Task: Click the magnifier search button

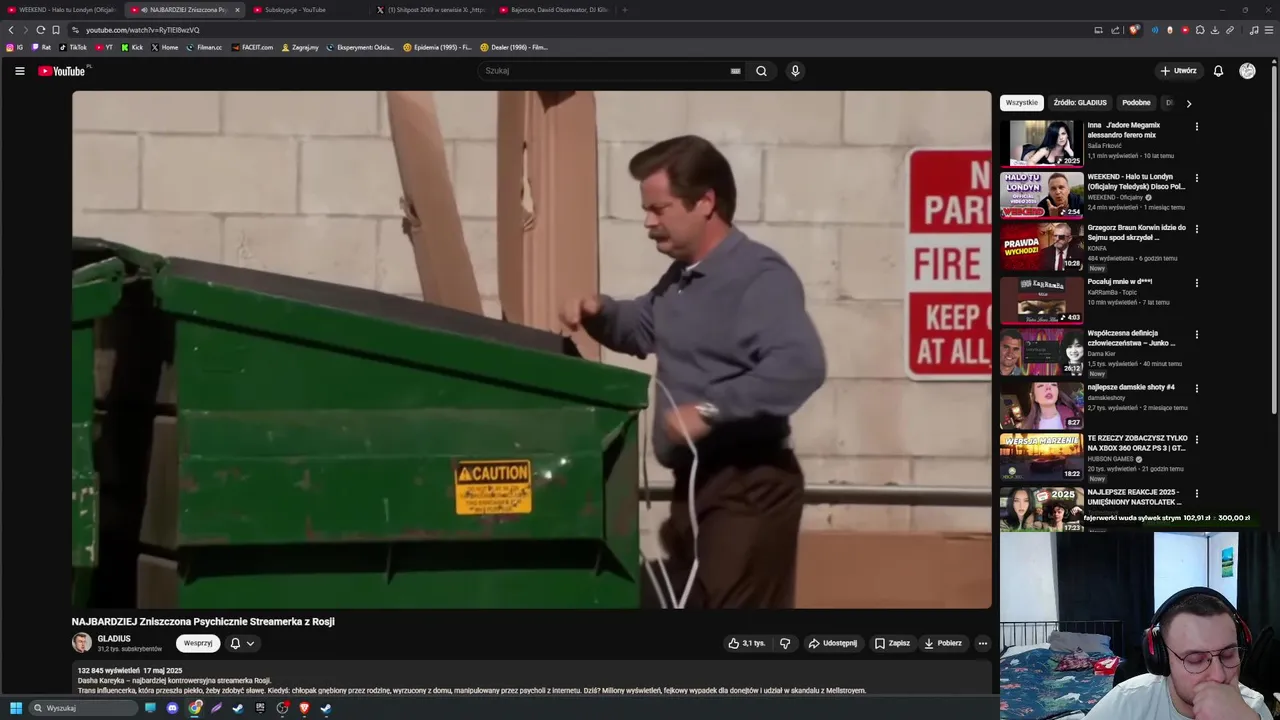Action: pos(761,71)
